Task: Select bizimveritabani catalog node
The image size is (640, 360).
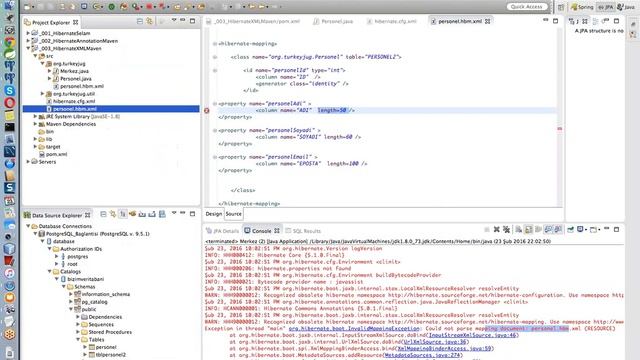Action: (86, 279)
